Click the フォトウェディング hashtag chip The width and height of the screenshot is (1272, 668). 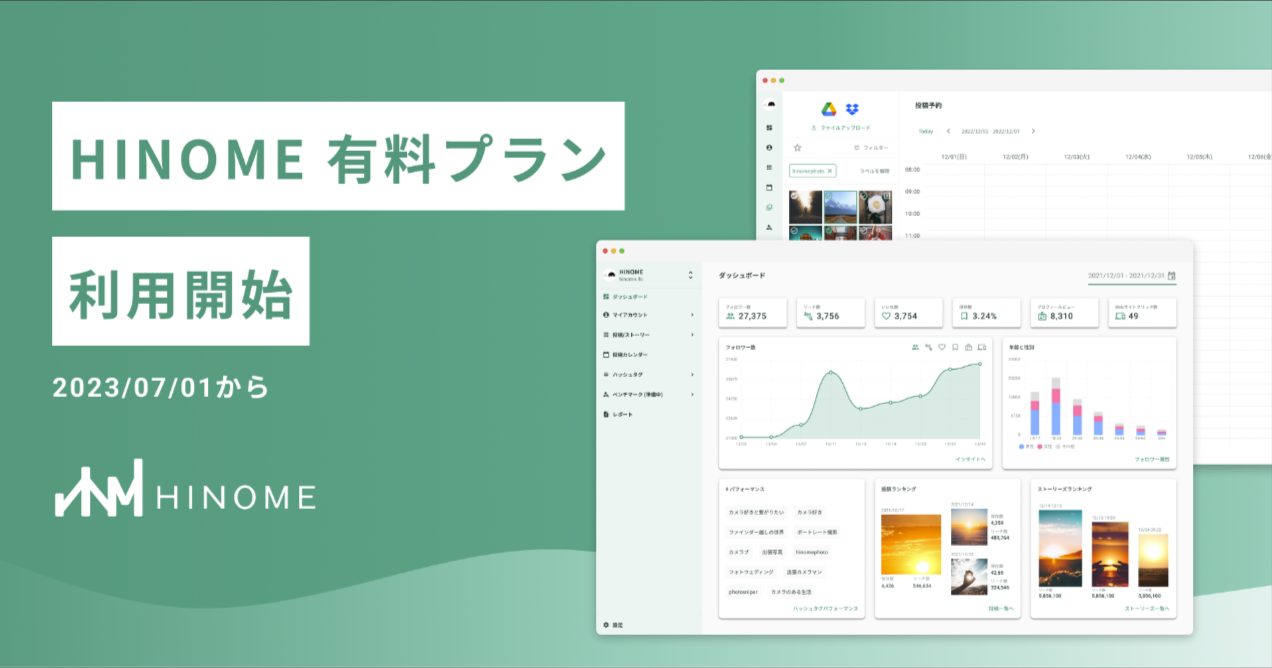(750, 572)
